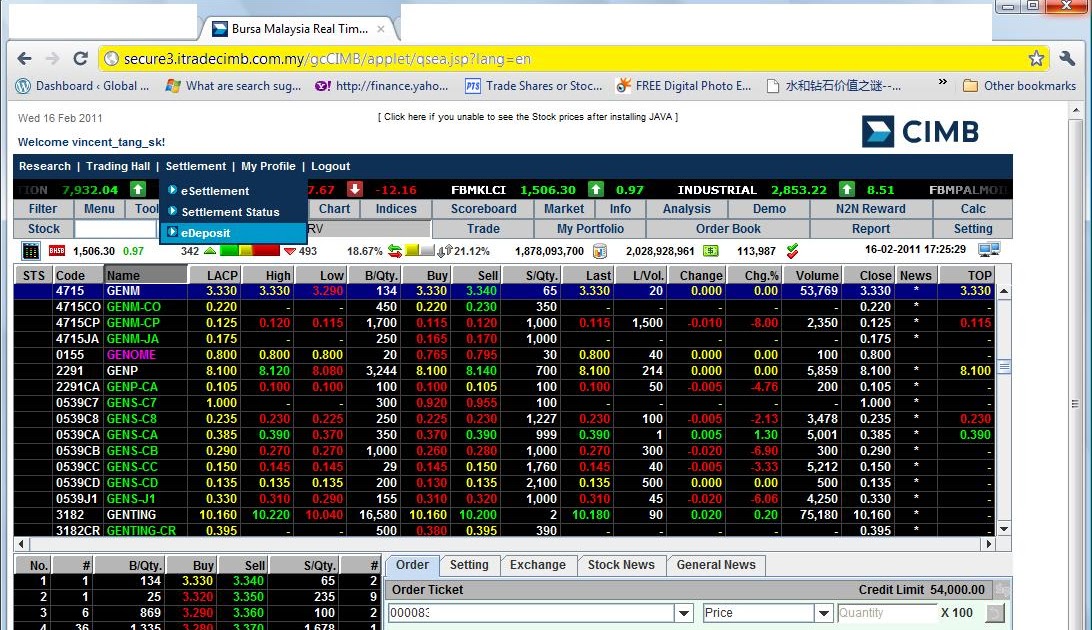Click the network monitors connection icon
This screenshot has width=1092, height=630.
point(989,249)
